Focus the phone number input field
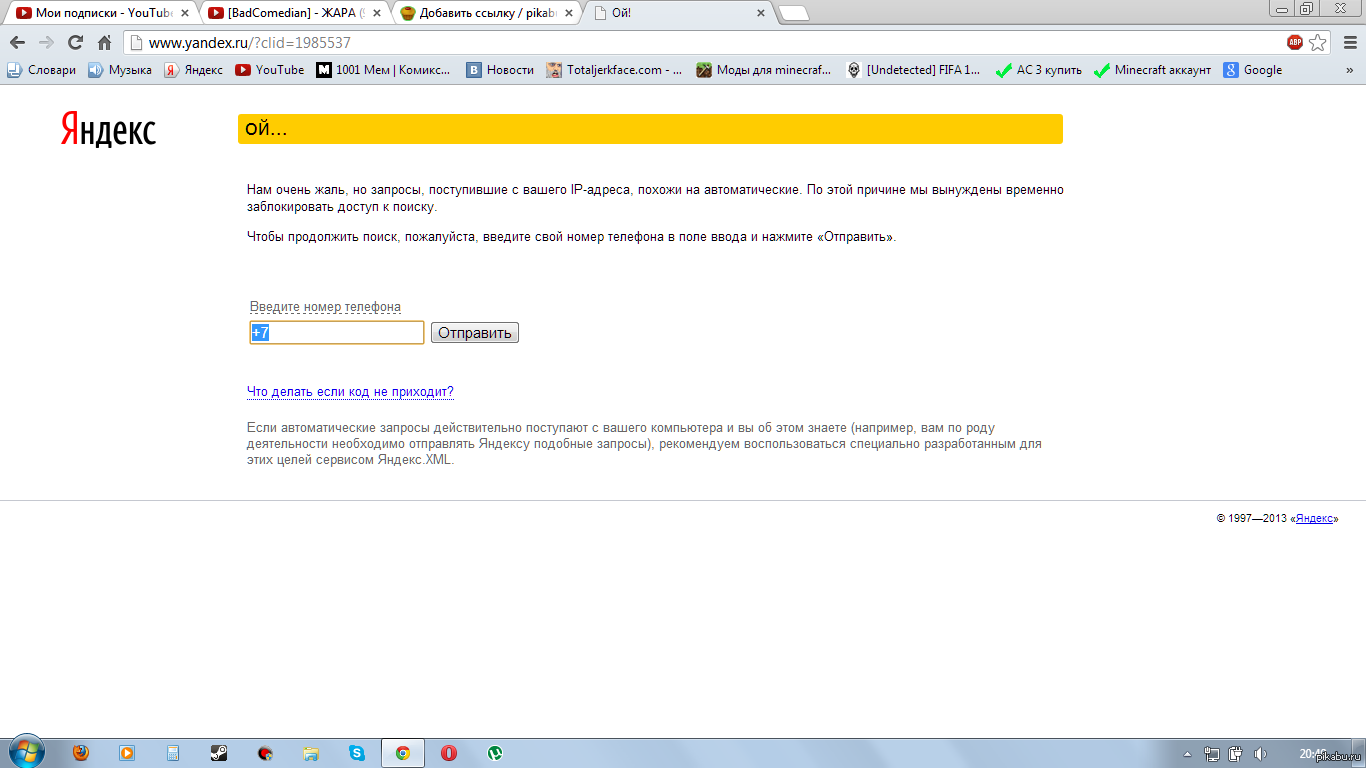The width and height of the screenshot is (1366, 768). [337, 333]
